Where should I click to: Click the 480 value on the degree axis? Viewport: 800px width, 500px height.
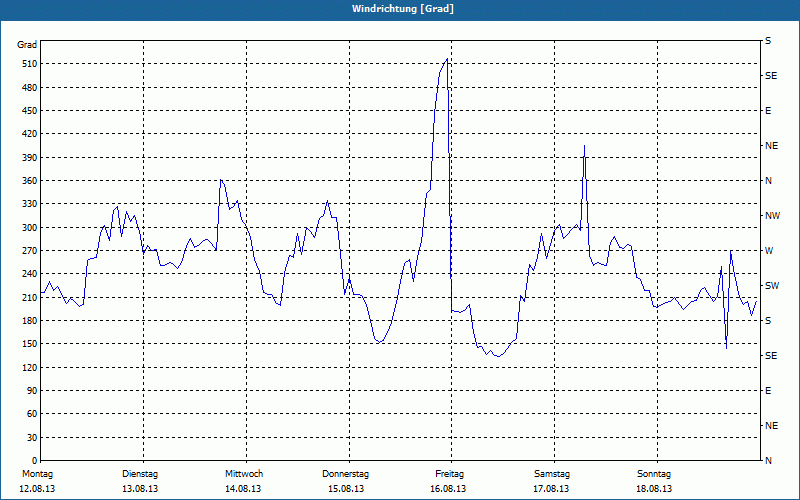tap(30, 88)
